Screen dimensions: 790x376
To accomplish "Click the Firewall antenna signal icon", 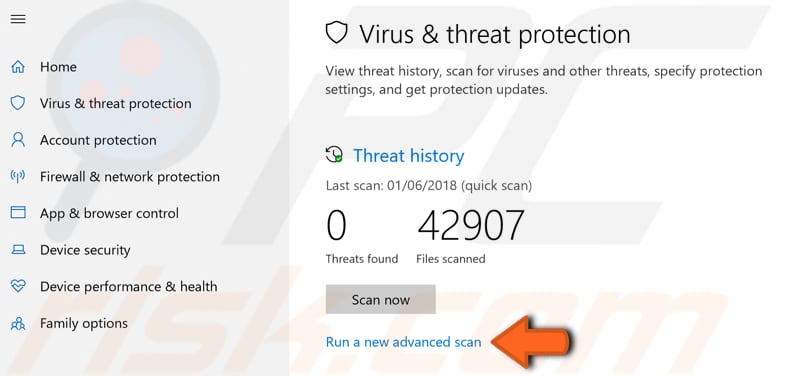I will [x=18, y=176].
